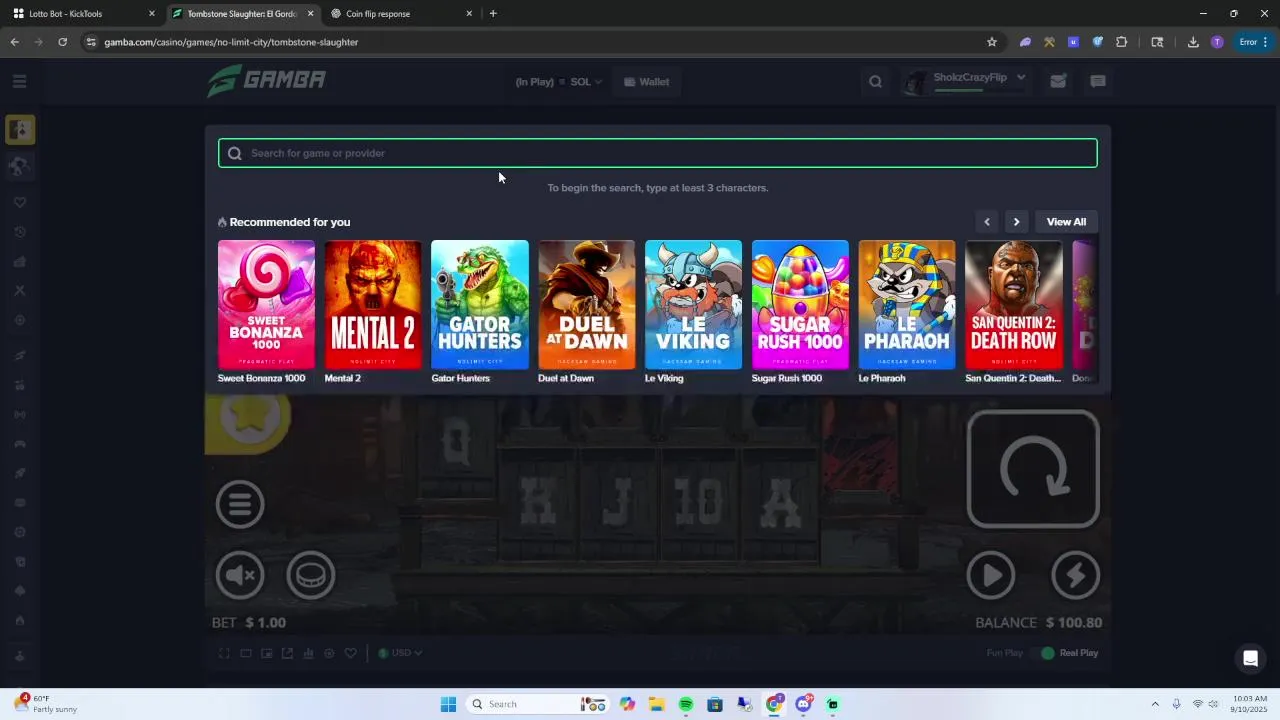This screenshot has height=720, width=1280.
Task: Expand the (In Play) SOL currency dropdown
Action: point(558,82)
